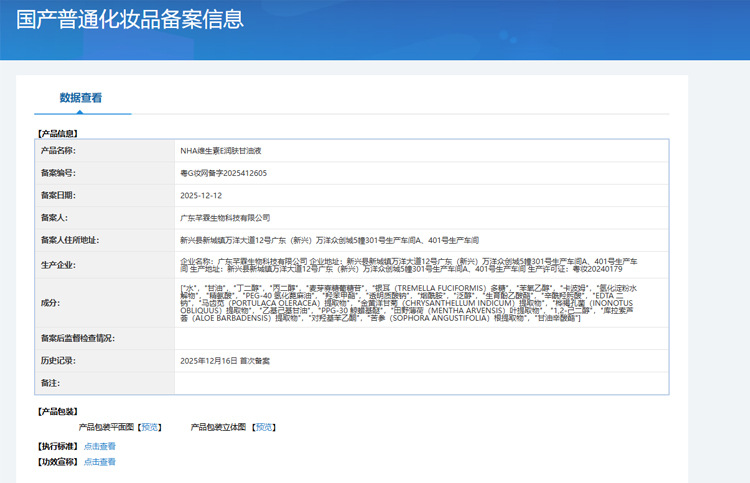Click the 产品名称 row label
This screenshot has height=483, width=750.
point(58,151)
